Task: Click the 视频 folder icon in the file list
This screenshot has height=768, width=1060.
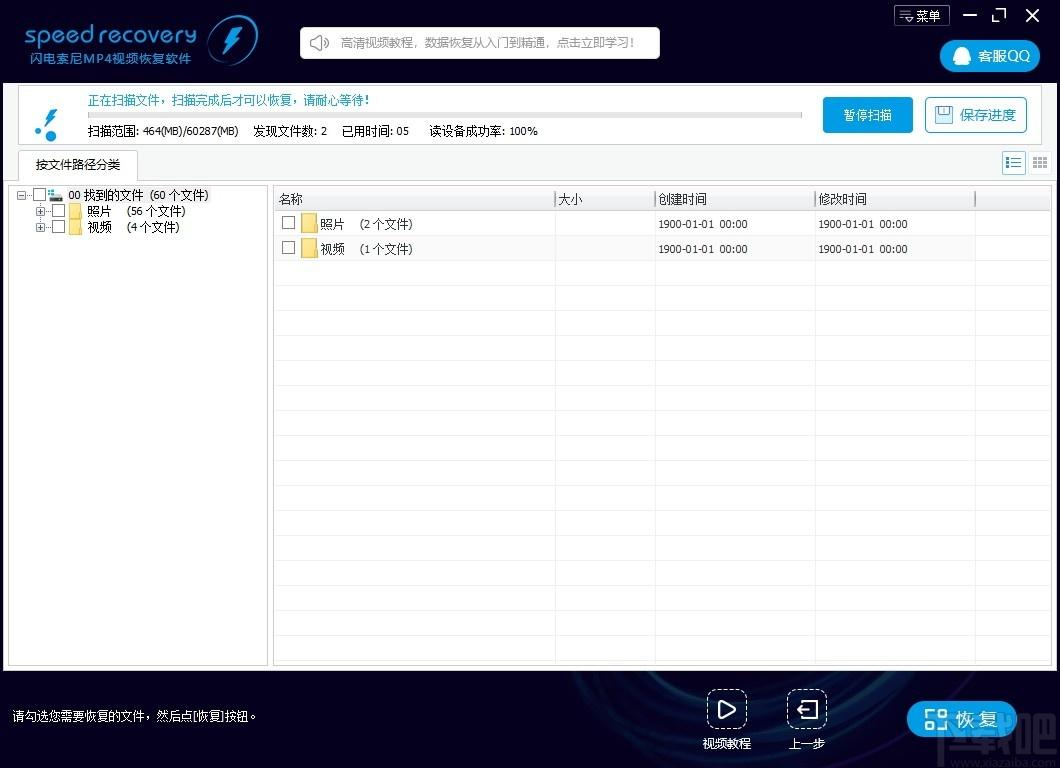Action: (309, 248)
